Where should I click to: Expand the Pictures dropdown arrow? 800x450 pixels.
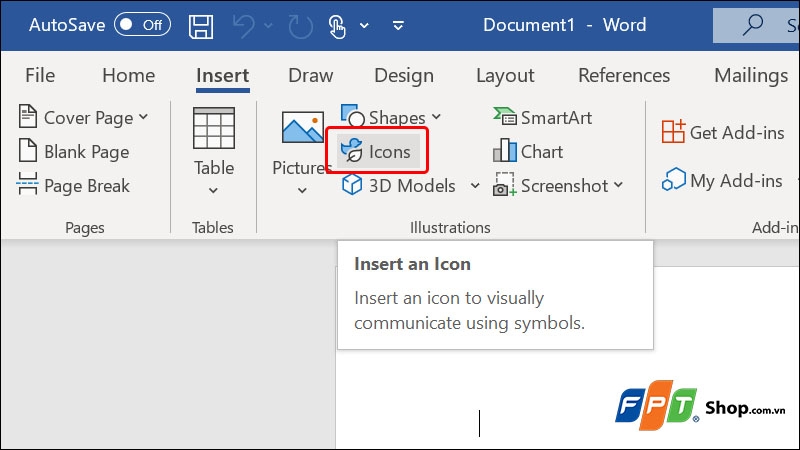pyautogui.click(x=302, y=190)
